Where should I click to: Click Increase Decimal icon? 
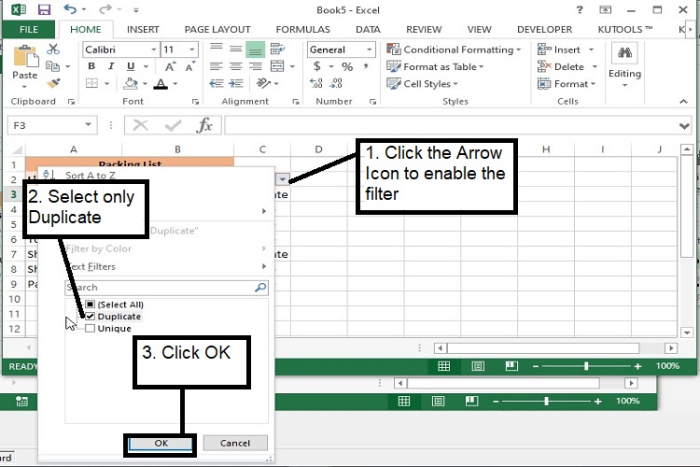316,83
